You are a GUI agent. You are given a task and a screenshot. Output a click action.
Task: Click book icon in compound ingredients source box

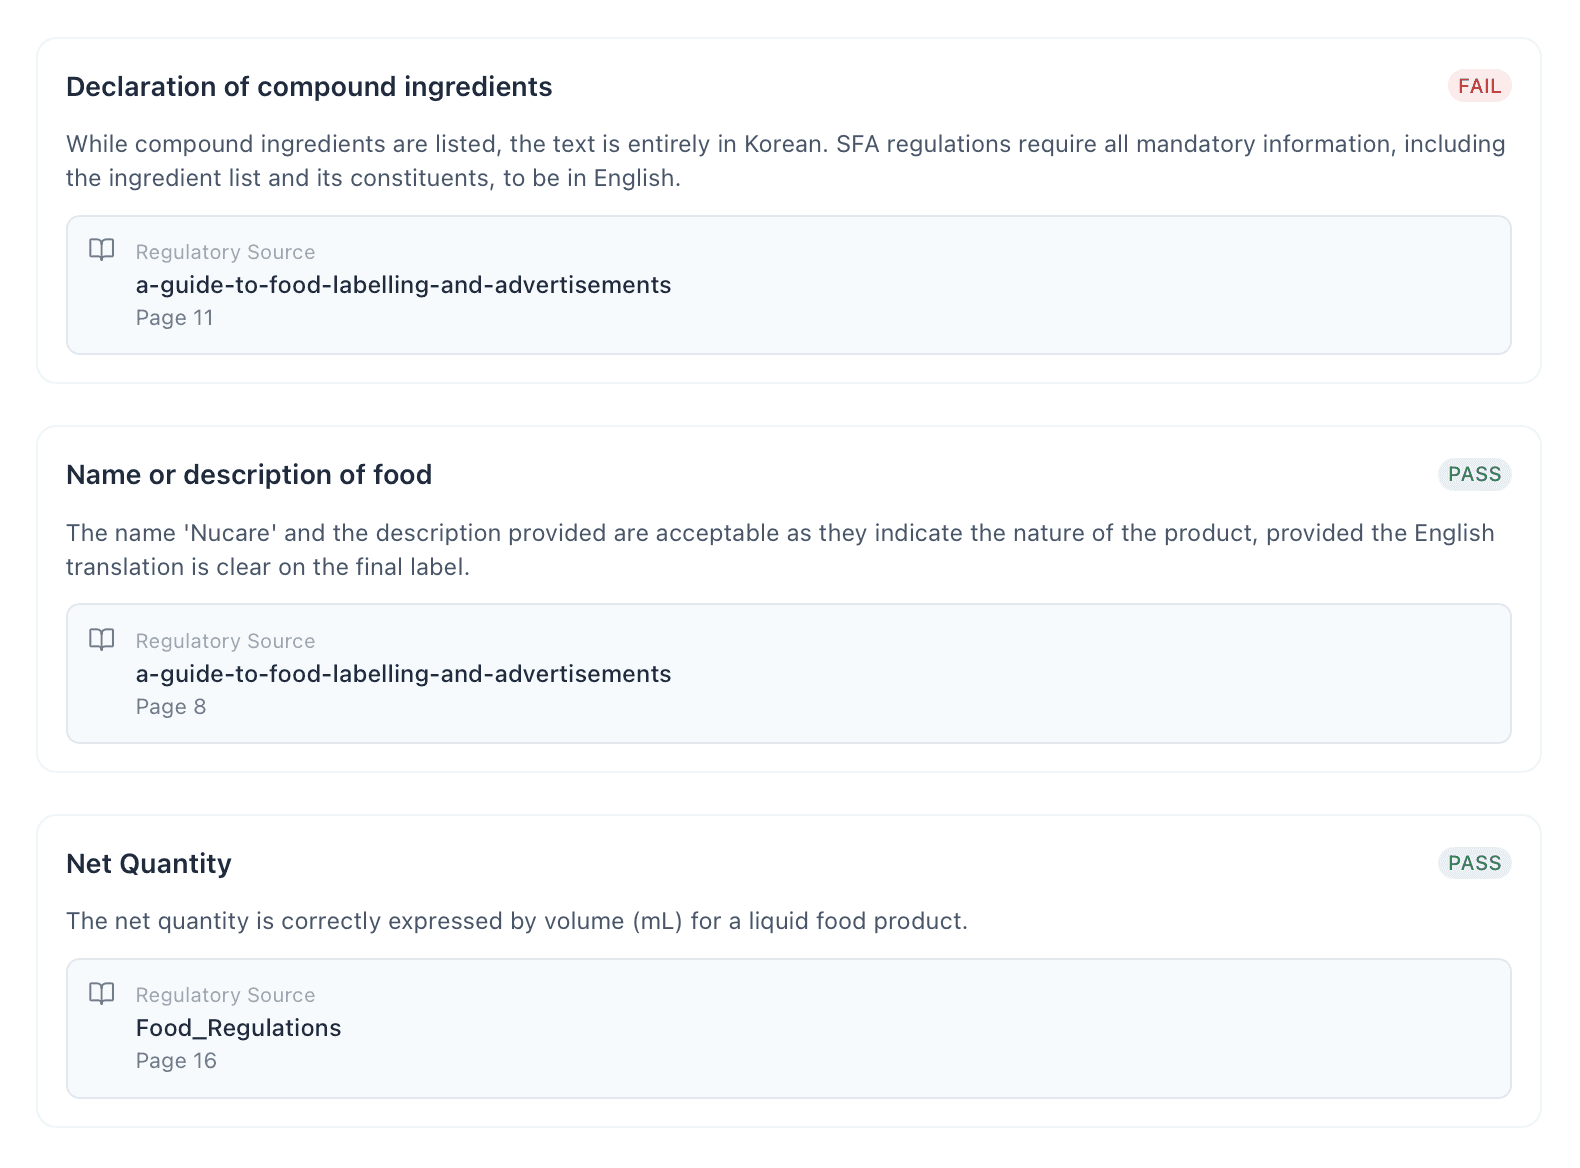[x=102, y=250]
